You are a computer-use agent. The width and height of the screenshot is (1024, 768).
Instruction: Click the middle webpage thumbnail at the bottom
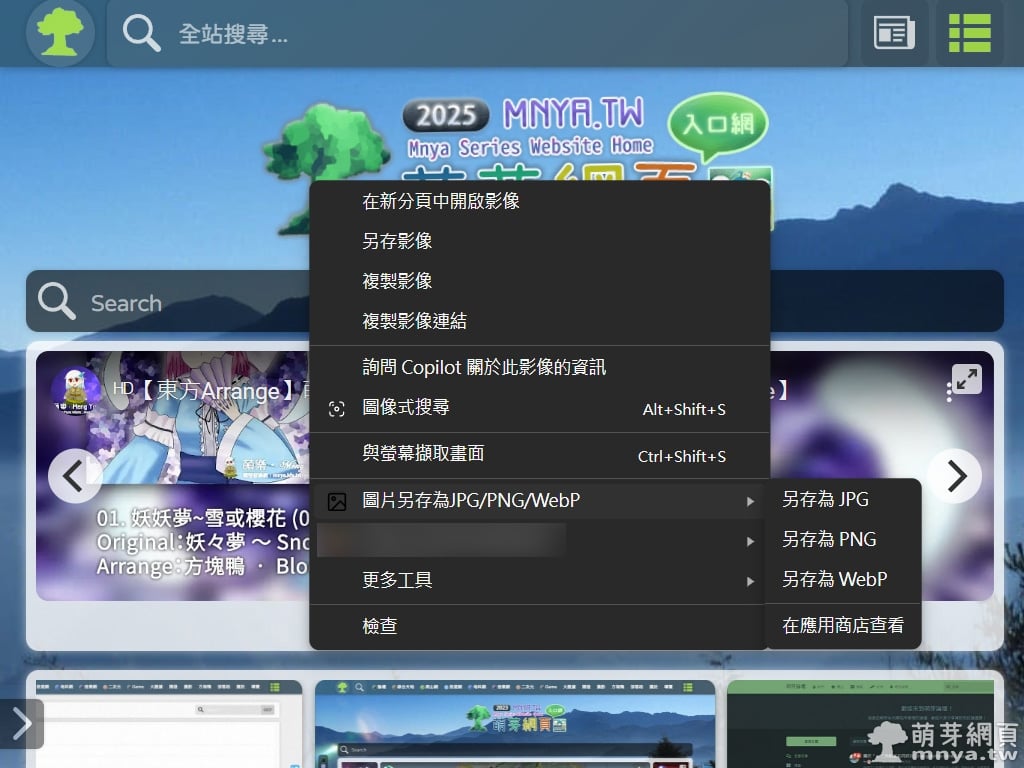(x=517, y=723)
